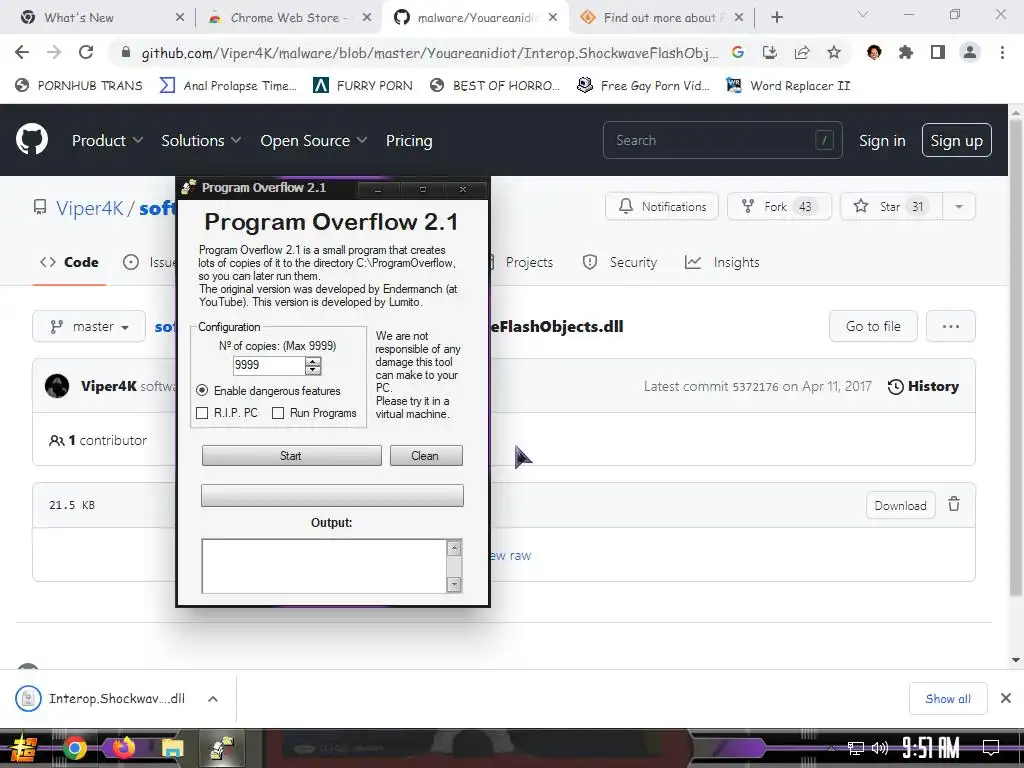
Task: Open File Explorer from taskbar
Action: pyautogui.click(x=172, y=748)
